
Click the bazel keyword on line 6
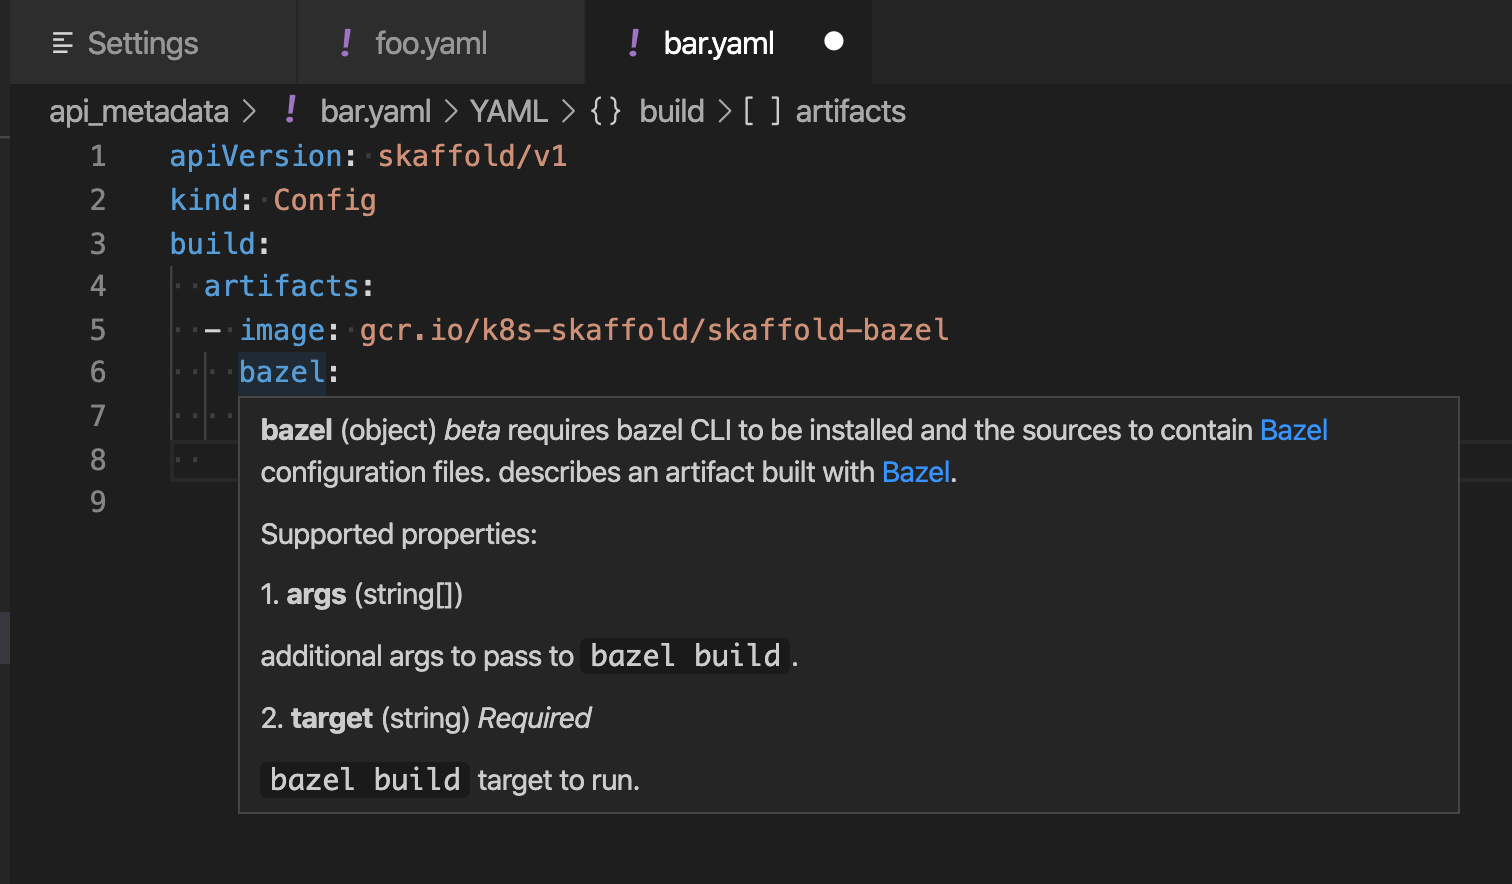click(281, 371)
